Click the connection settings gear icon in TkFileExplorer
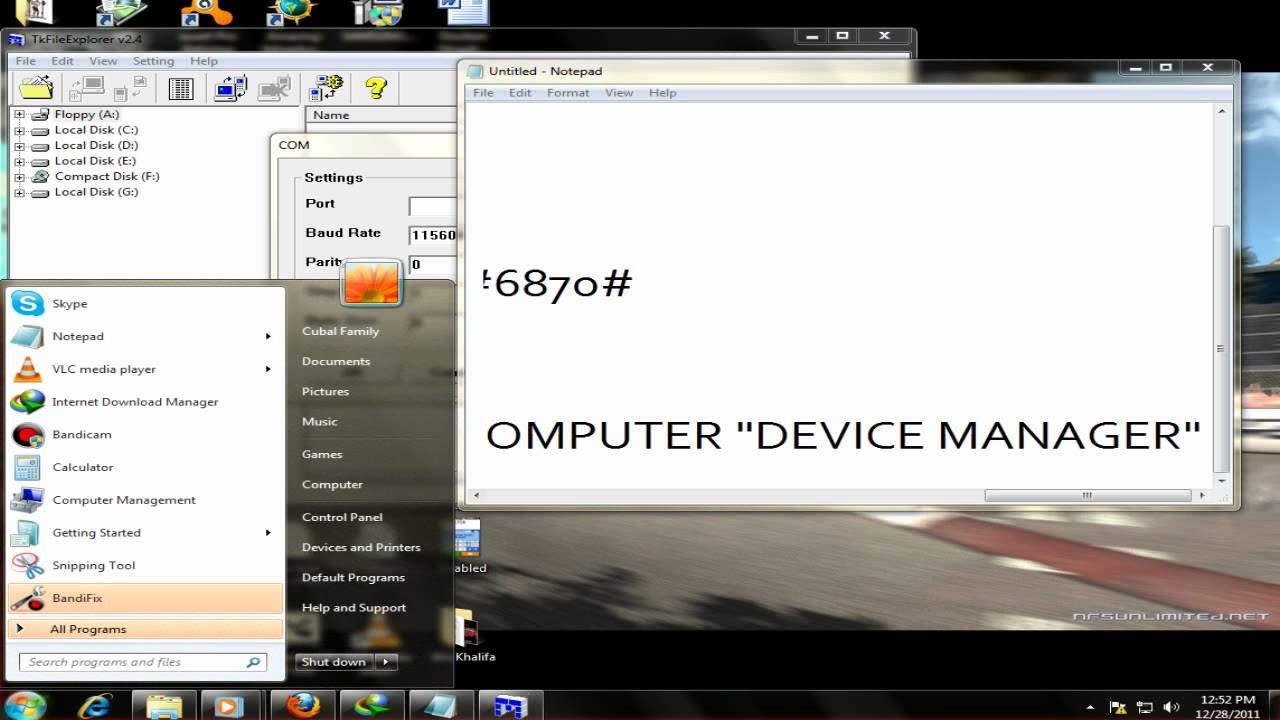Screen dimensions: 1280x720 [327, 88]
